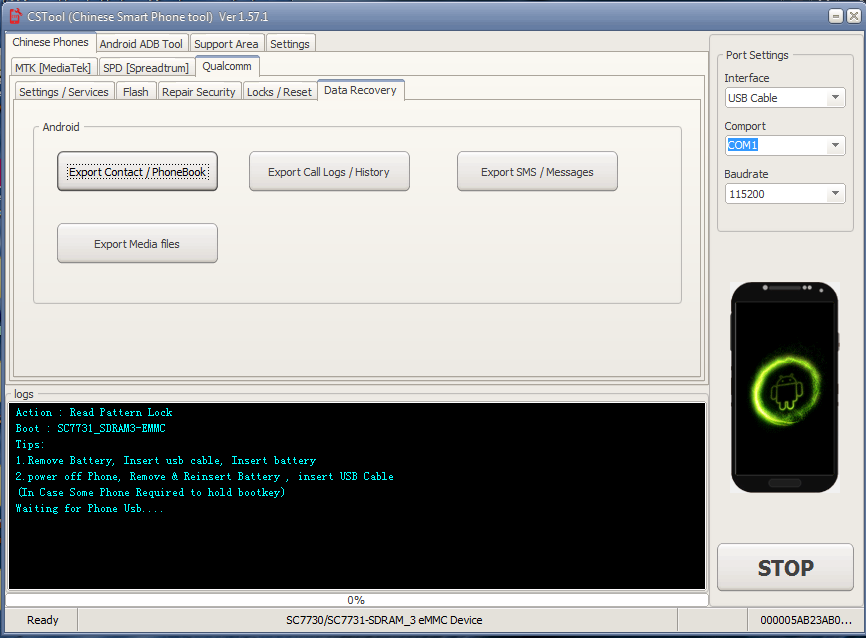Close the CSTool window
Viewport: 866px width, 638px height.
854,17
